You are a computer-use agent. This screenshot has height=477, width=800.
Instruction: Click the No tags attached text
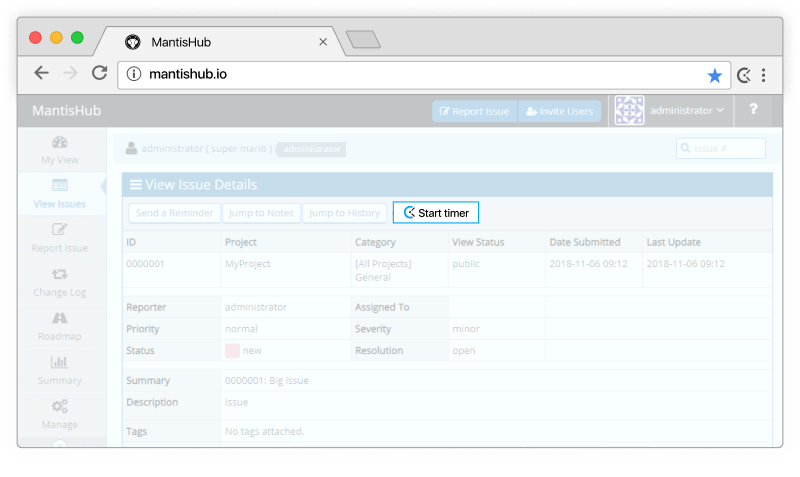(264, 431)
